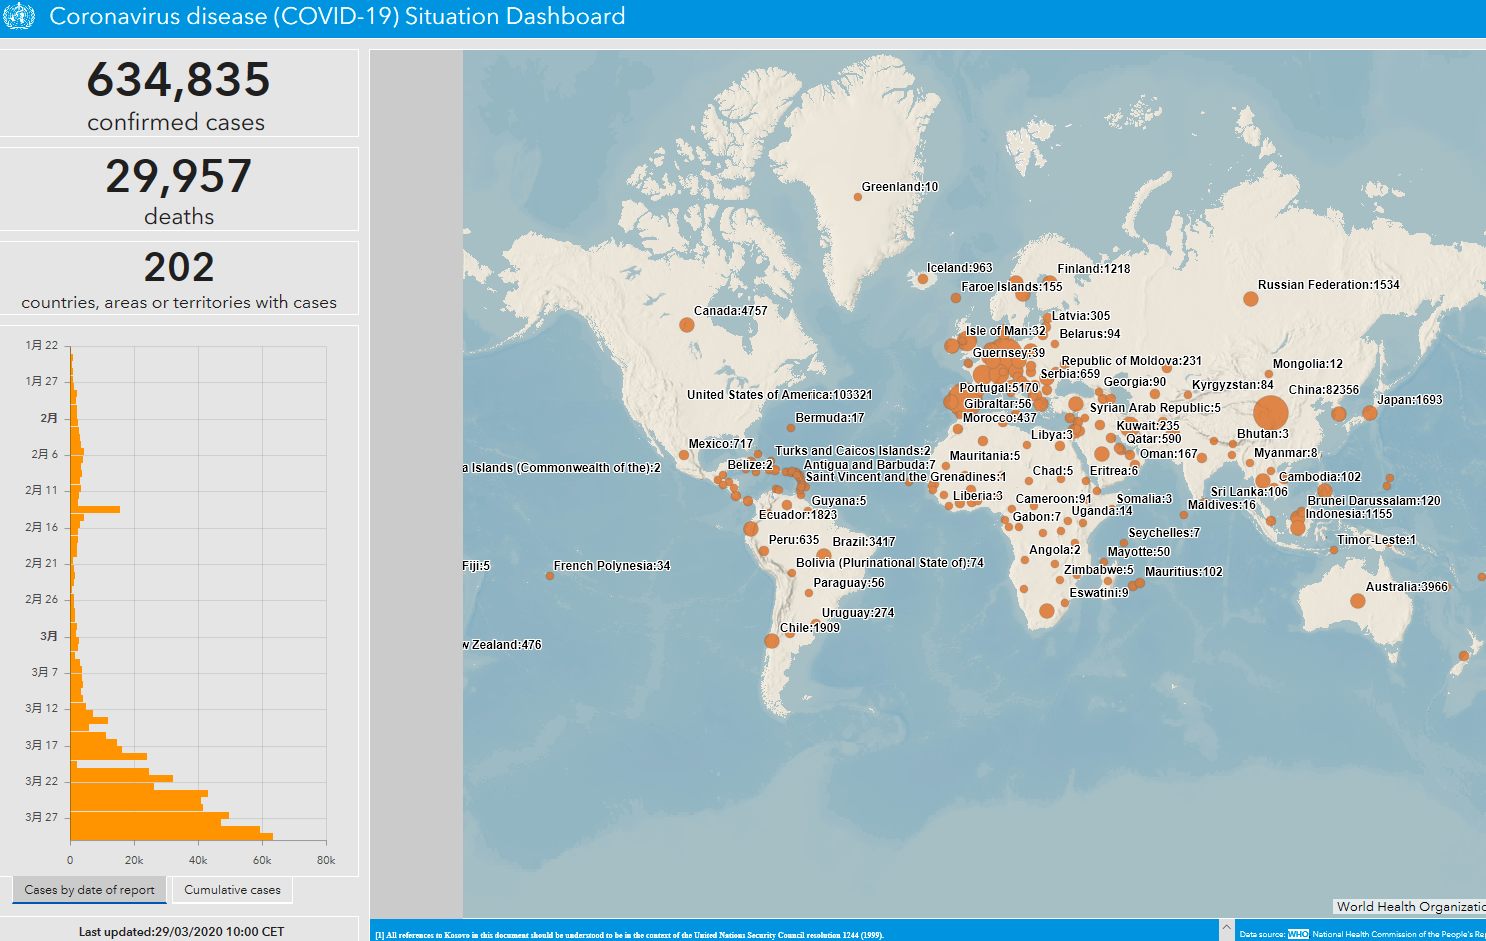Select the Ecuador case marker dot
This screenshot has height=941, width=1486.
(750, 528)
